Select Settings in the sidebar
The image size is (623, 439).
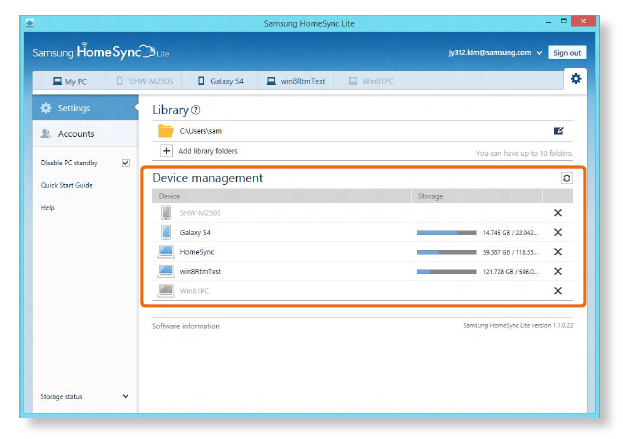tap(85, 108)
